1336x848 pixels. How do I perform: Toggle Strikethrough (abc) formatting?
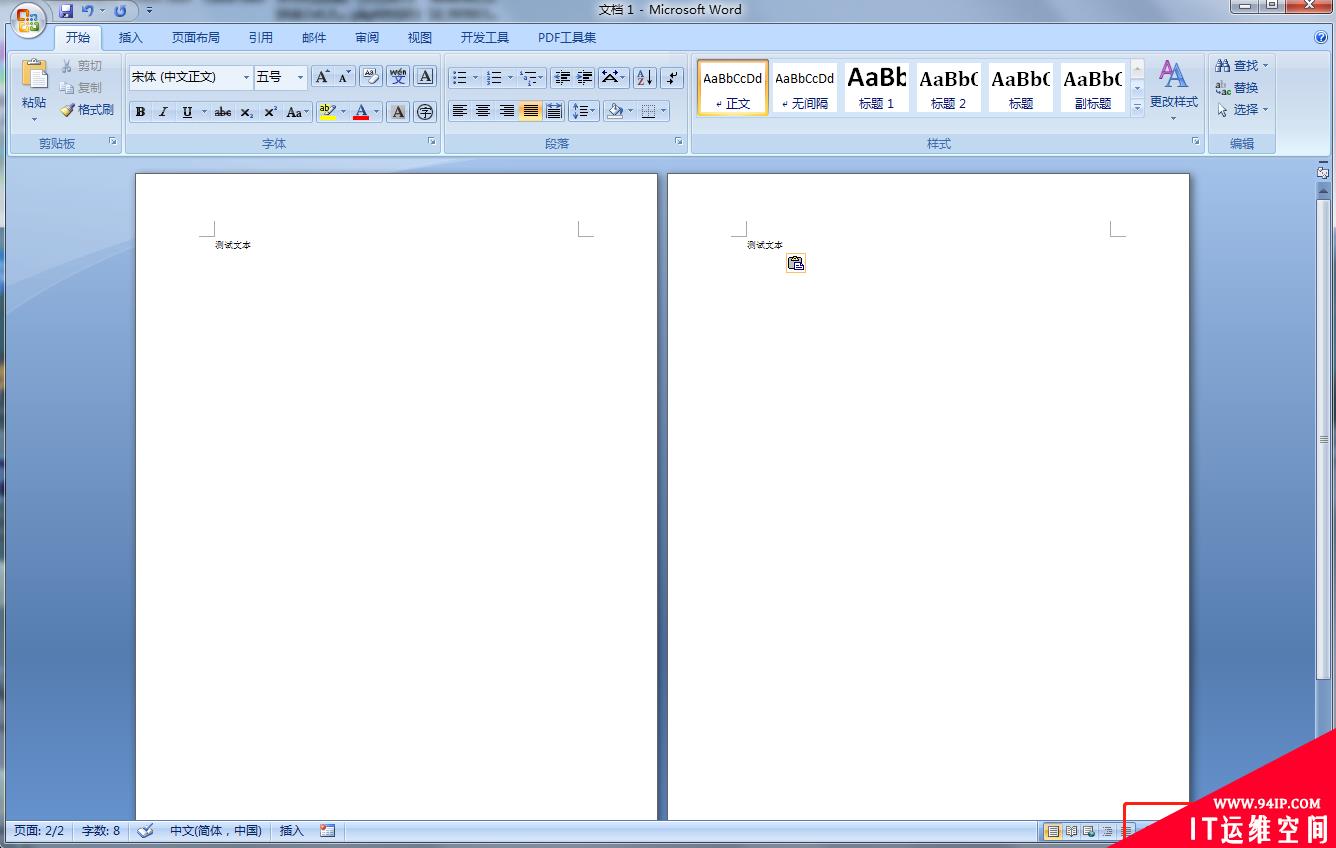[x=223, y=112]
